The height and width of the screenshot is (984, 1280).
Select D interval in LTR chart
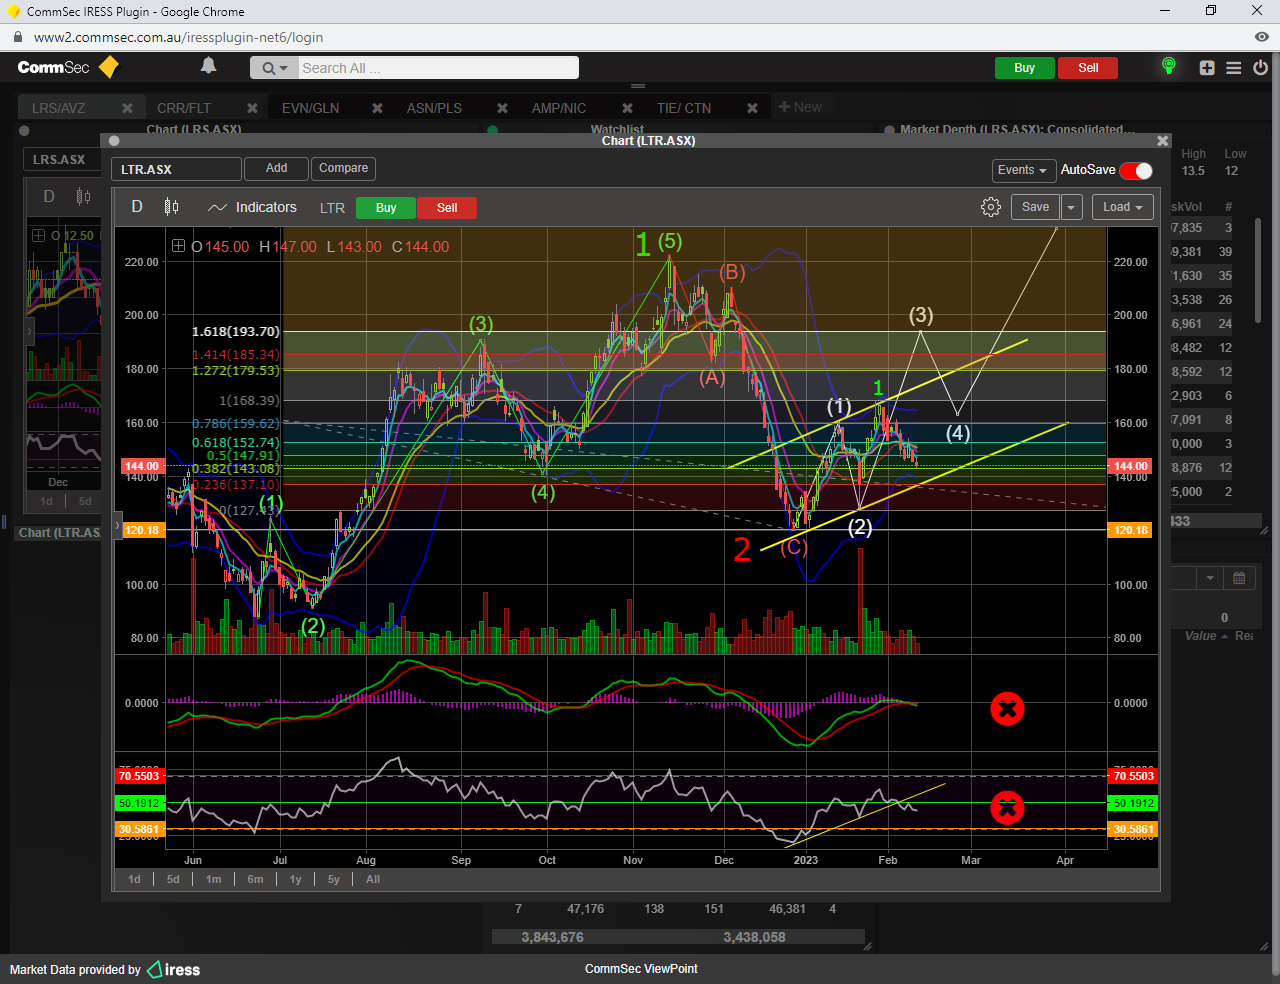(x=137, y=207)
